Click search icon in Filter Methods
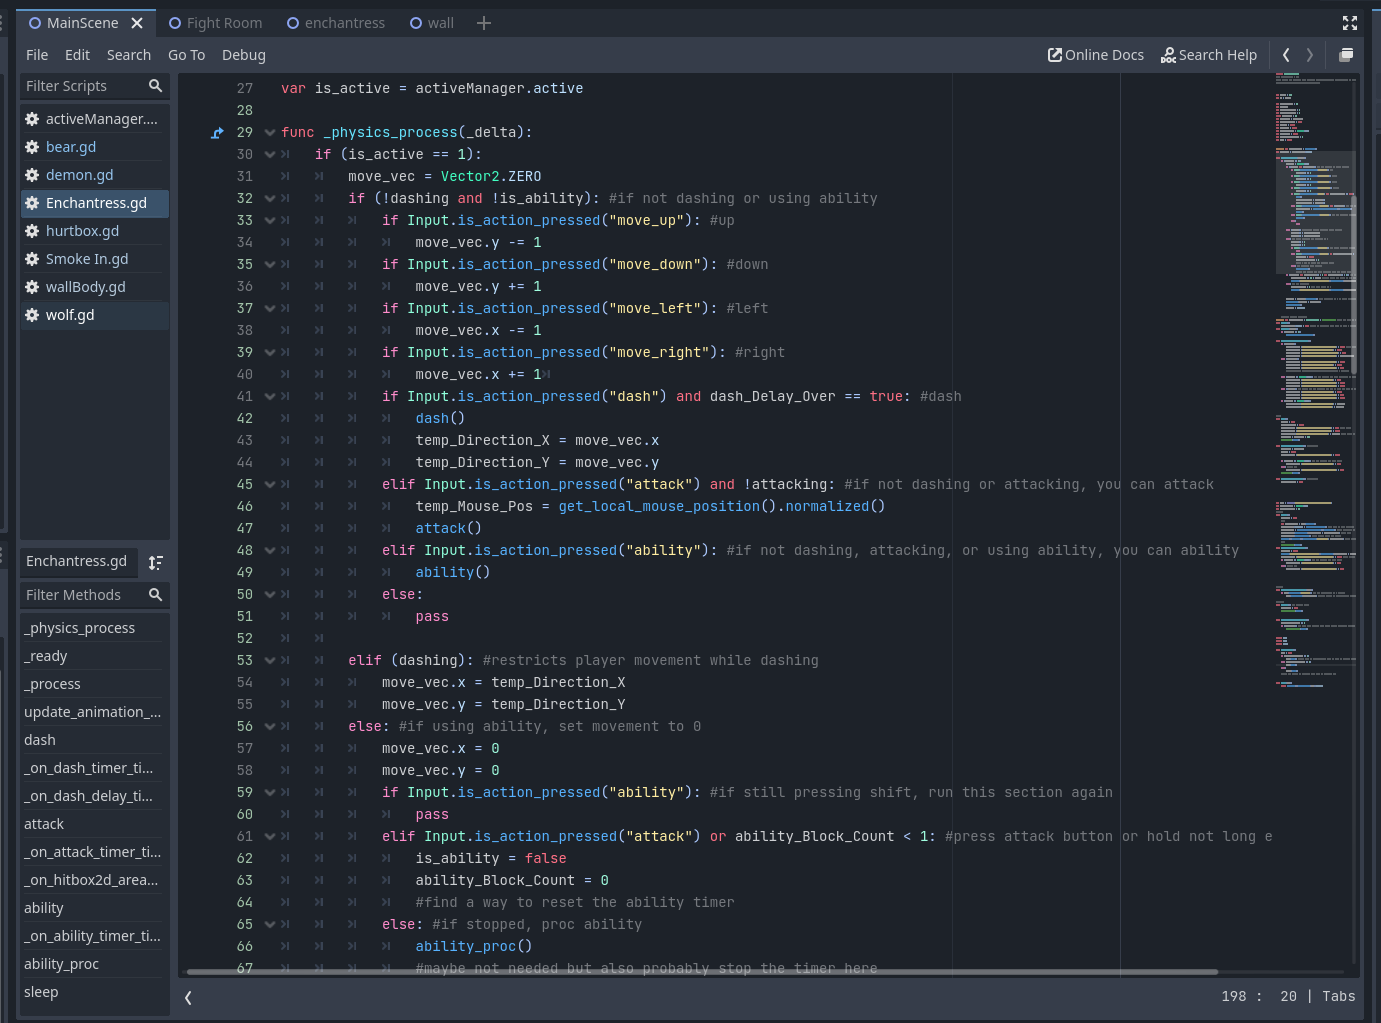 pyautogui.click(x=155, y=595)
